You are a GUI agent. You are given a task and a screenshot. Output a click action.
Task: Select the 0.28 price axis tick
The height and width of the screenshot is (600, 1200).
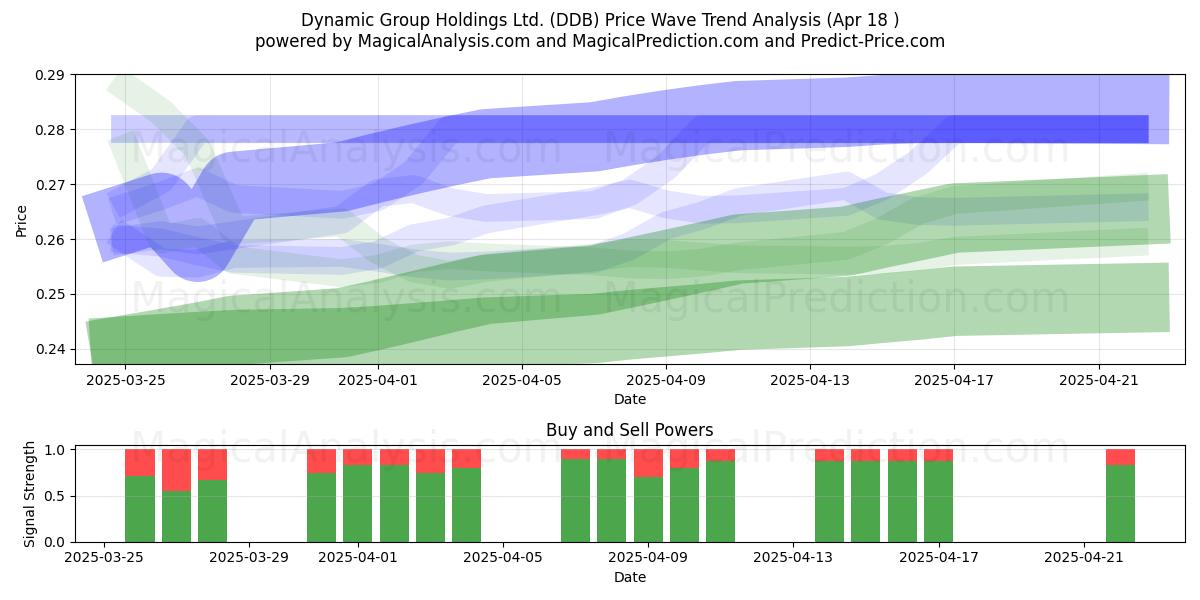pos(52,130)
